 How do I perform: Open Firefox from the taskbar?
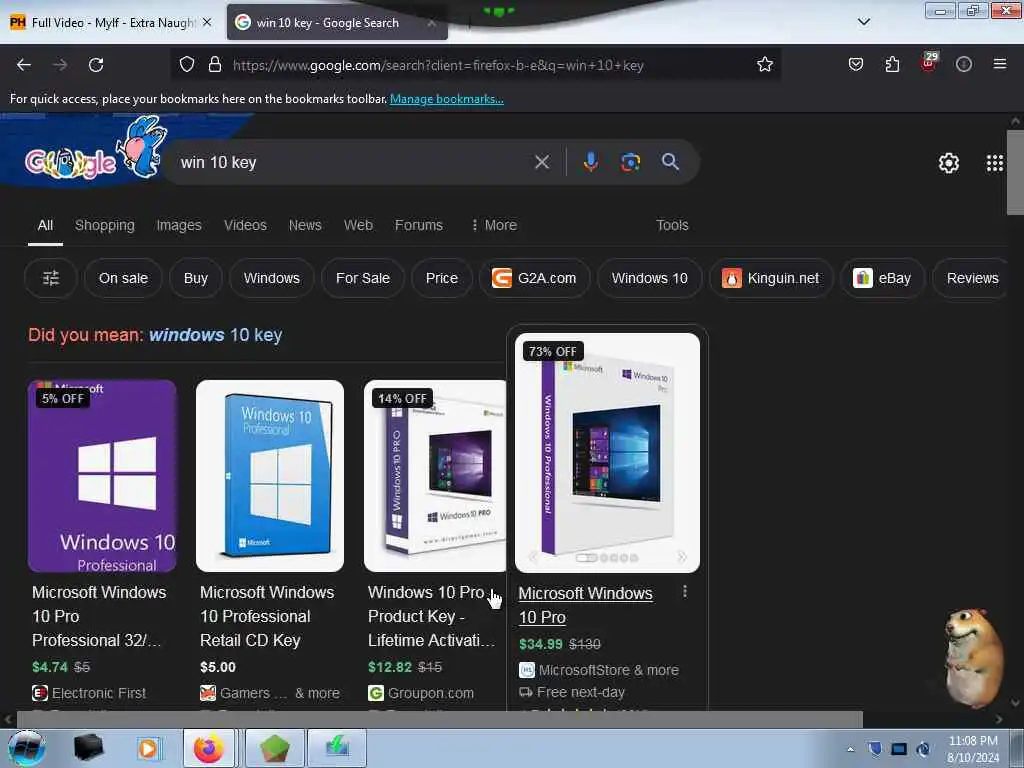point(208,748)
